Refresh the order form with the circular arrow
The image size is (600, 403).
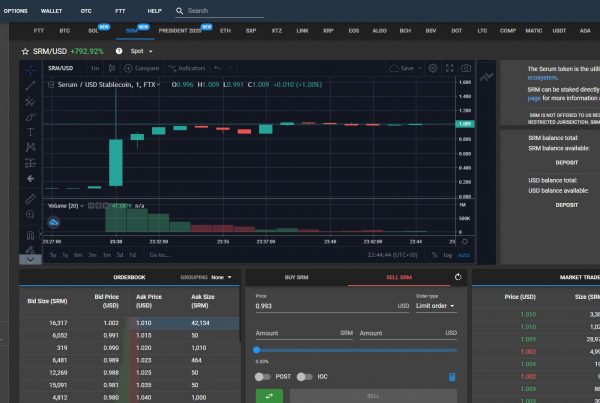click(x=458, y=277)
